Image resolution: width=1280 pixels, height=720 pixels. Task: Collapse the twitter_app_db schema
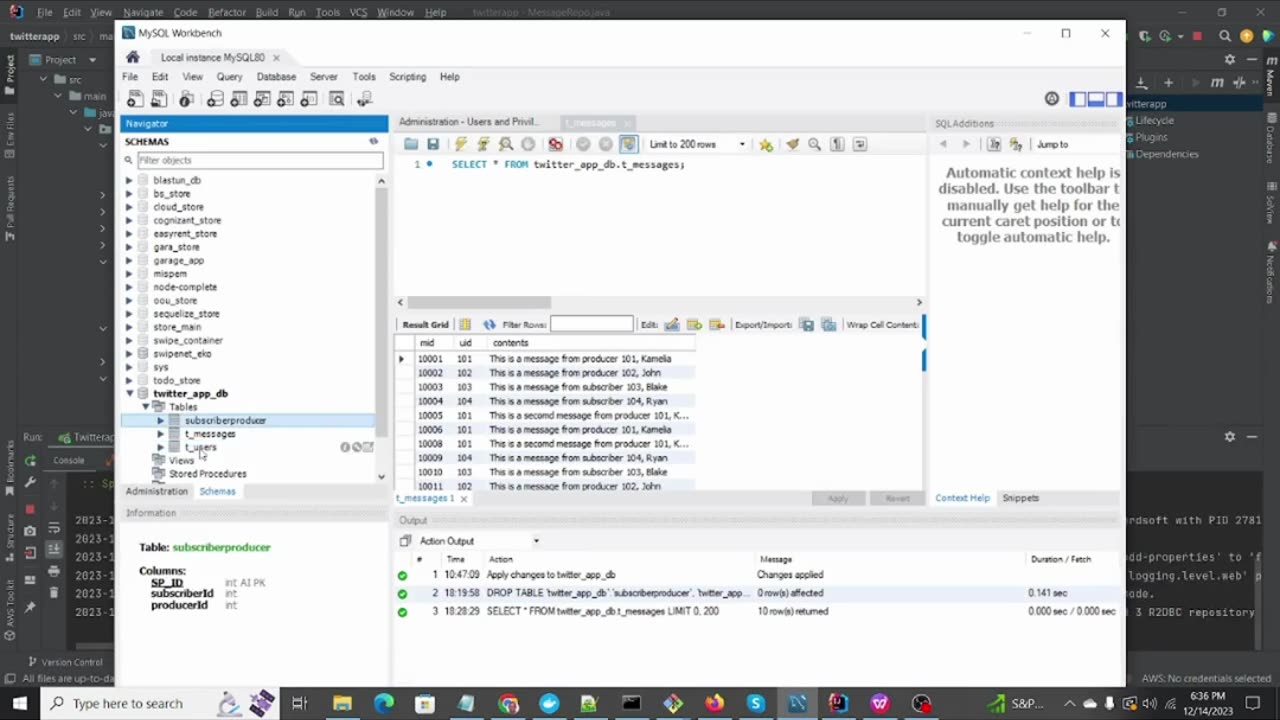(x=129, y=394)
